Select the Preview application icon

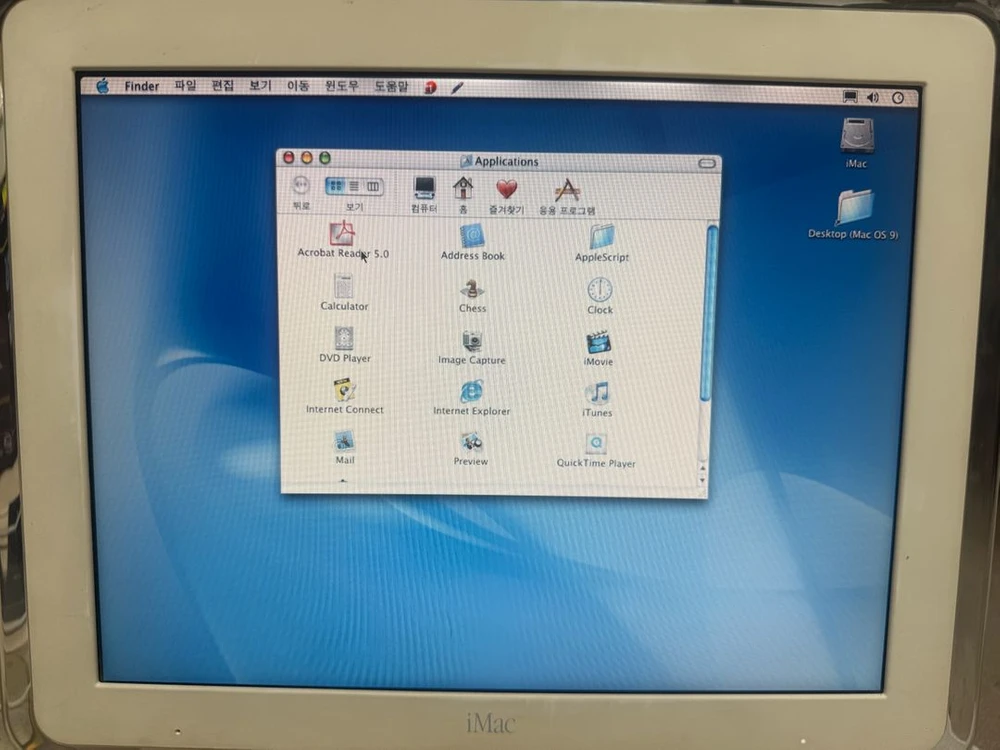[471, 443]
